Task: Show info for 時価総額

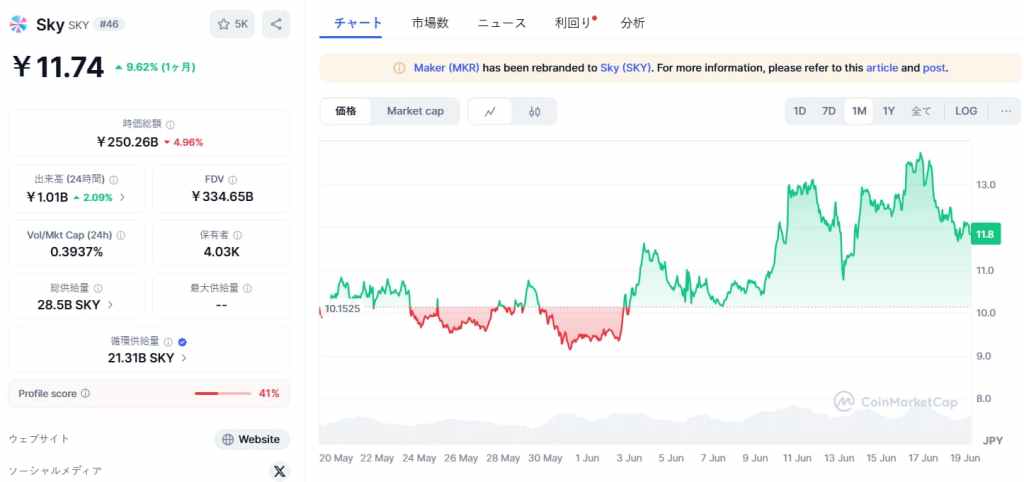Action: [x=170, y=124]
